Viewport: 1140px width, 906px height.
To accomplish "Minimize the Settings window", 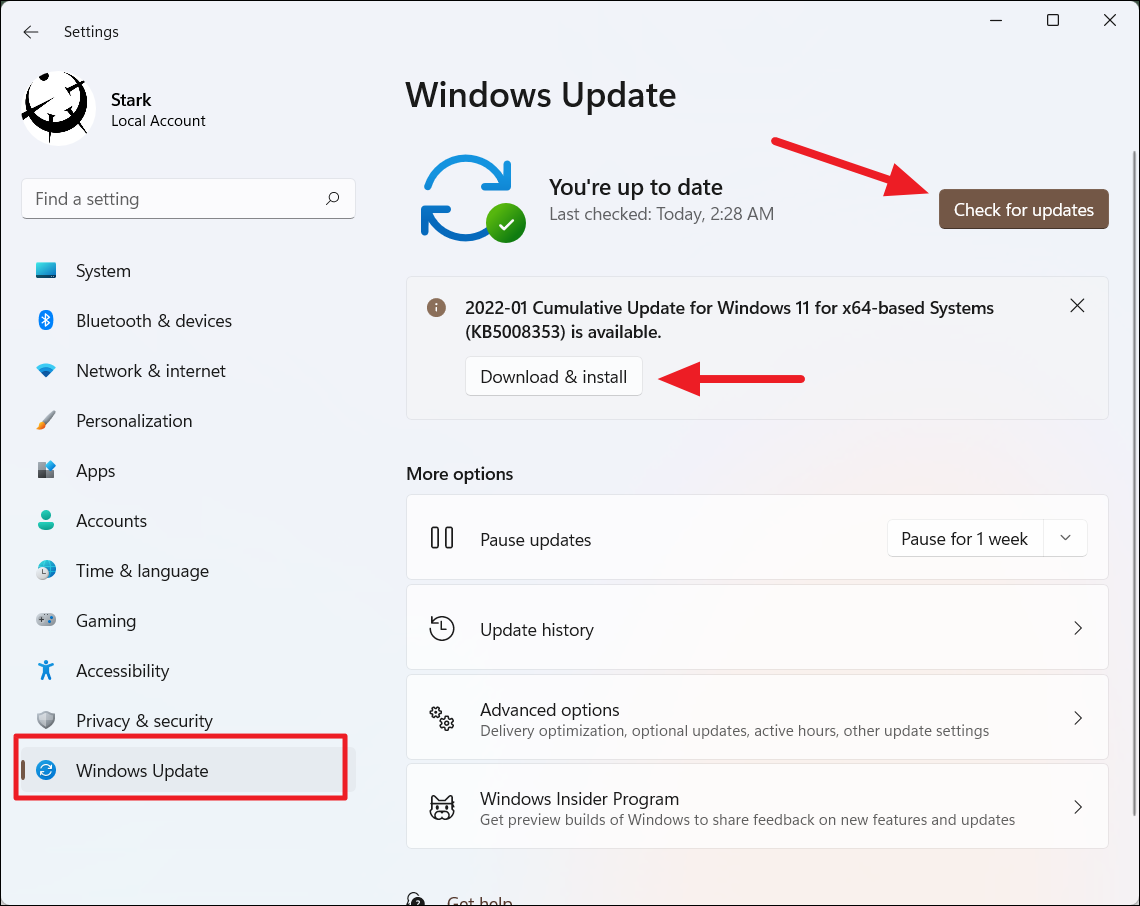I will 996,20.
